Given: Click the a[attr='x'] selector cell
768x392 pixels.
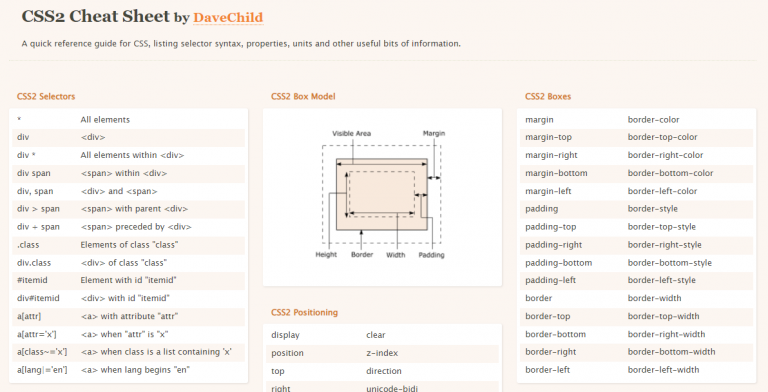Looking at the screenshot, I should (37, 334).
